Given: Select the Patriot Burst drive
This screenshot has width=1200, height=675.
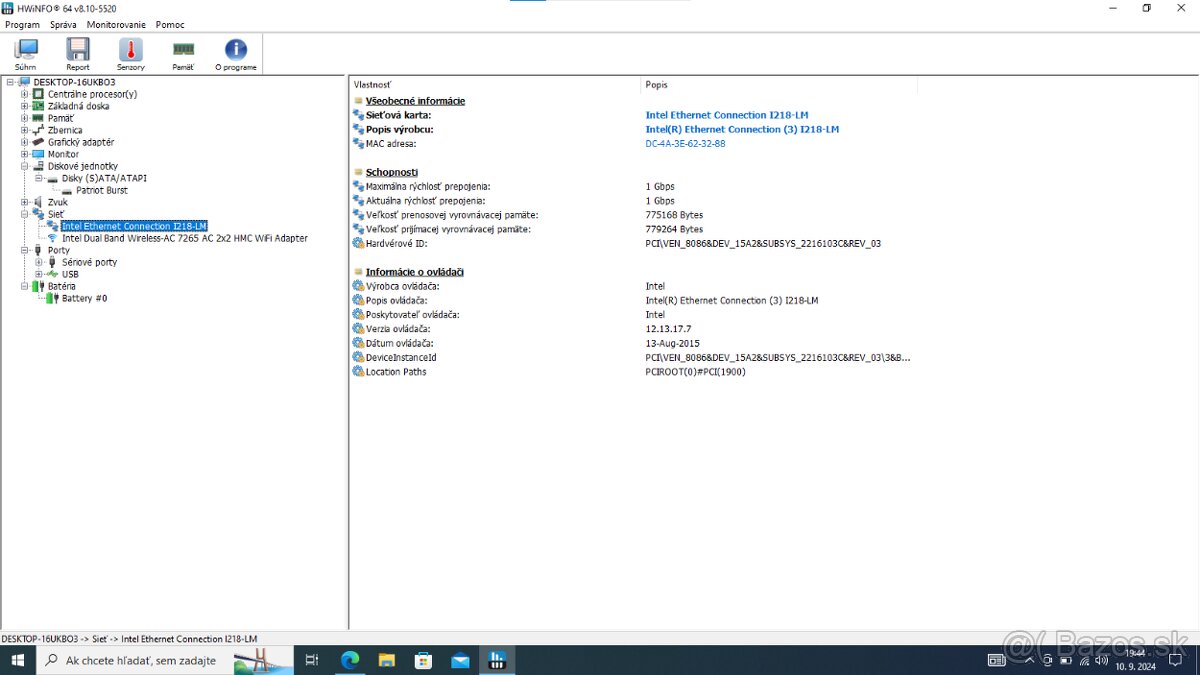Looking at the screenshot, I should pos(100,189).
